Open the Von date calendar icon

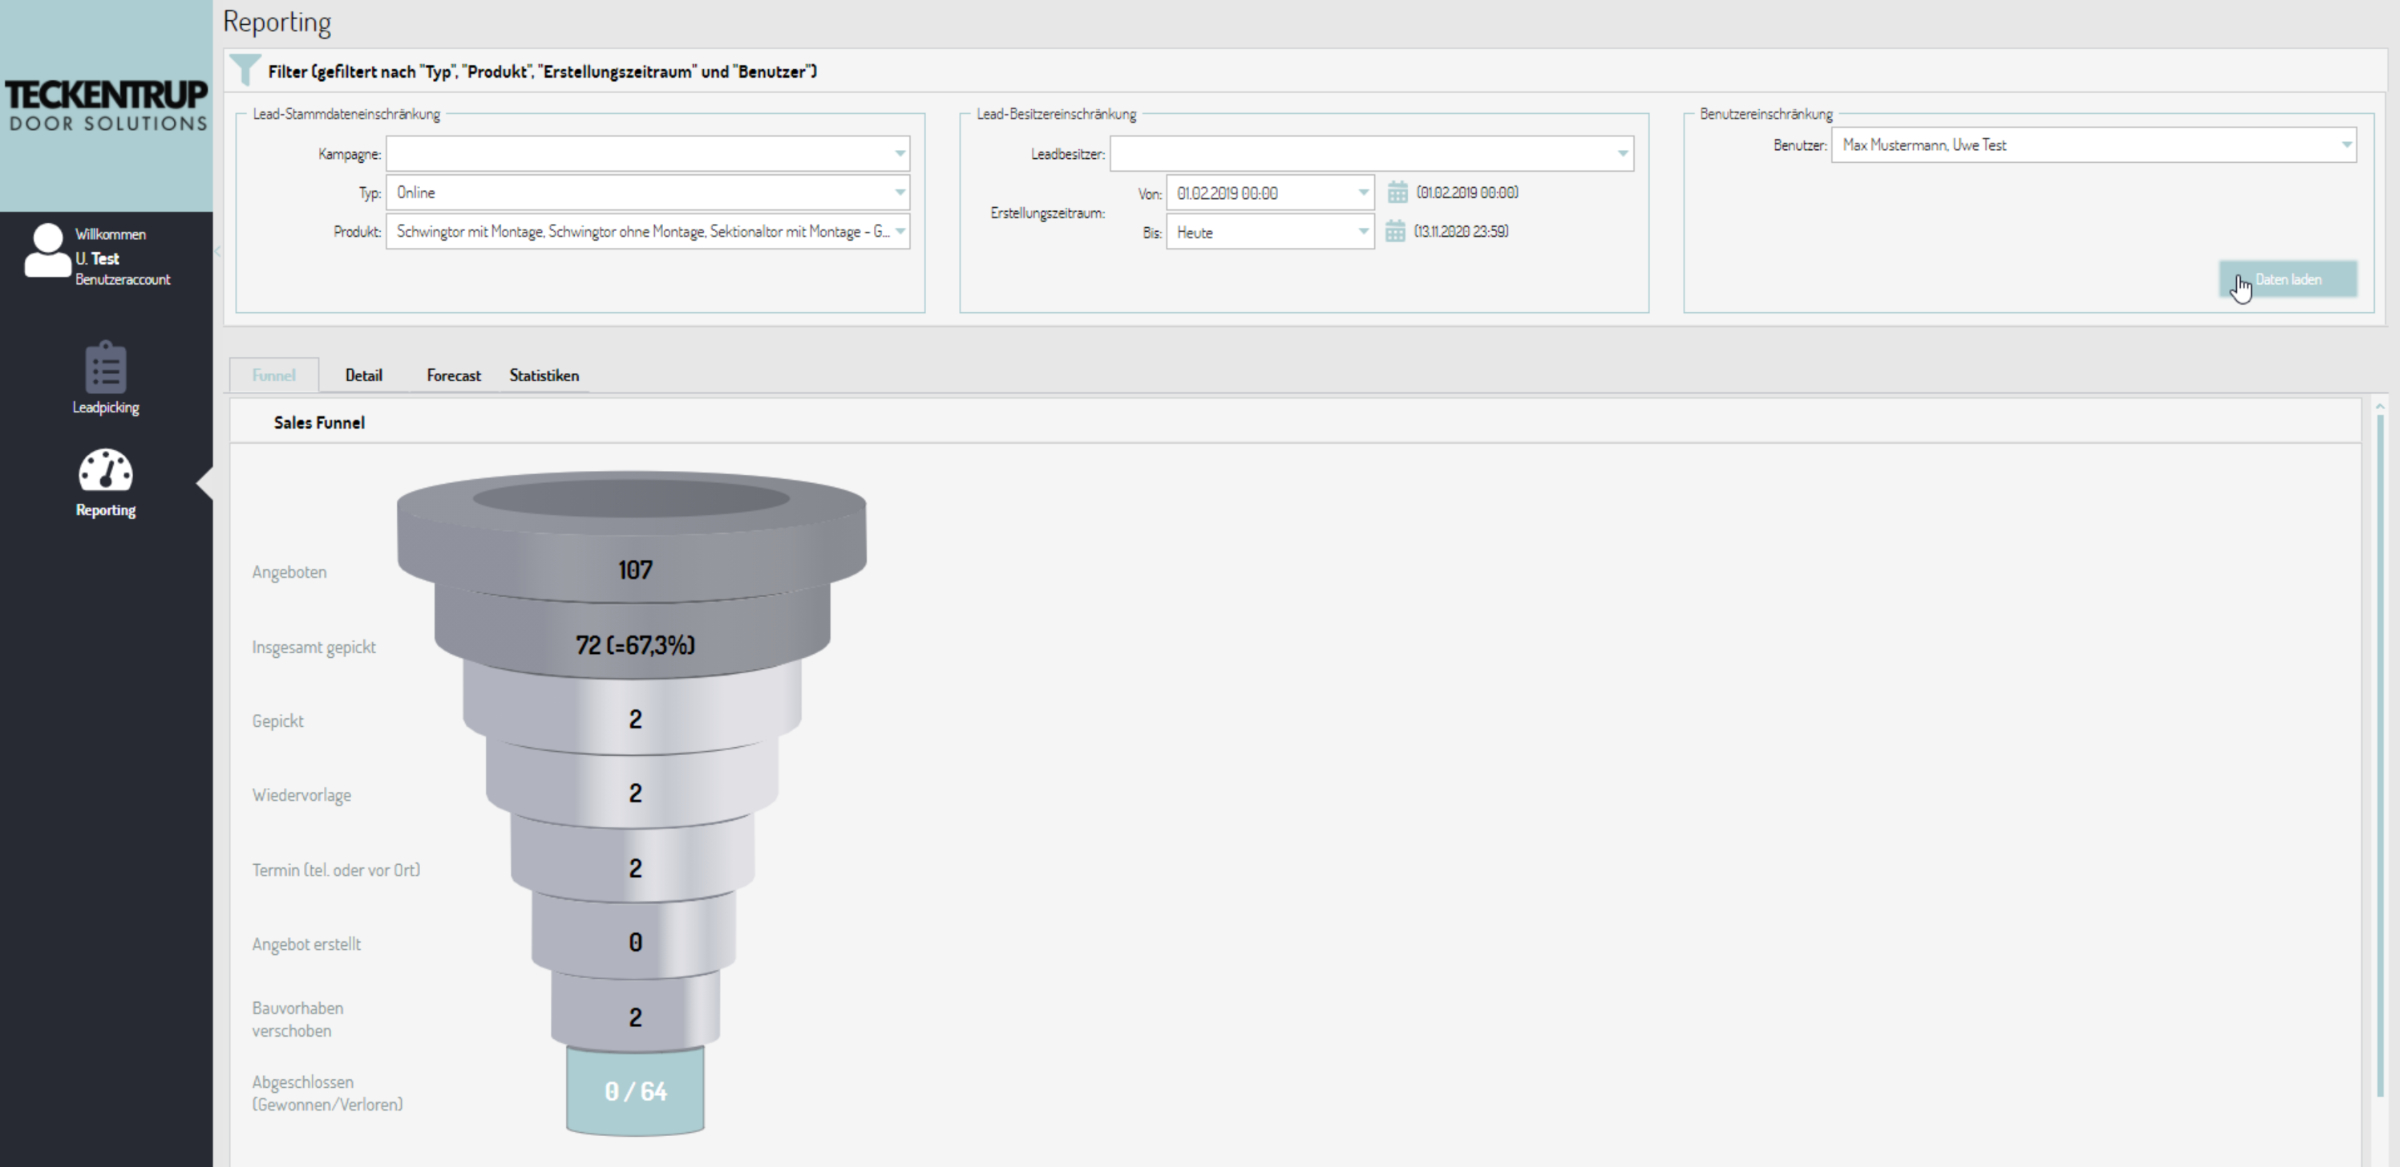point(1397,192)
